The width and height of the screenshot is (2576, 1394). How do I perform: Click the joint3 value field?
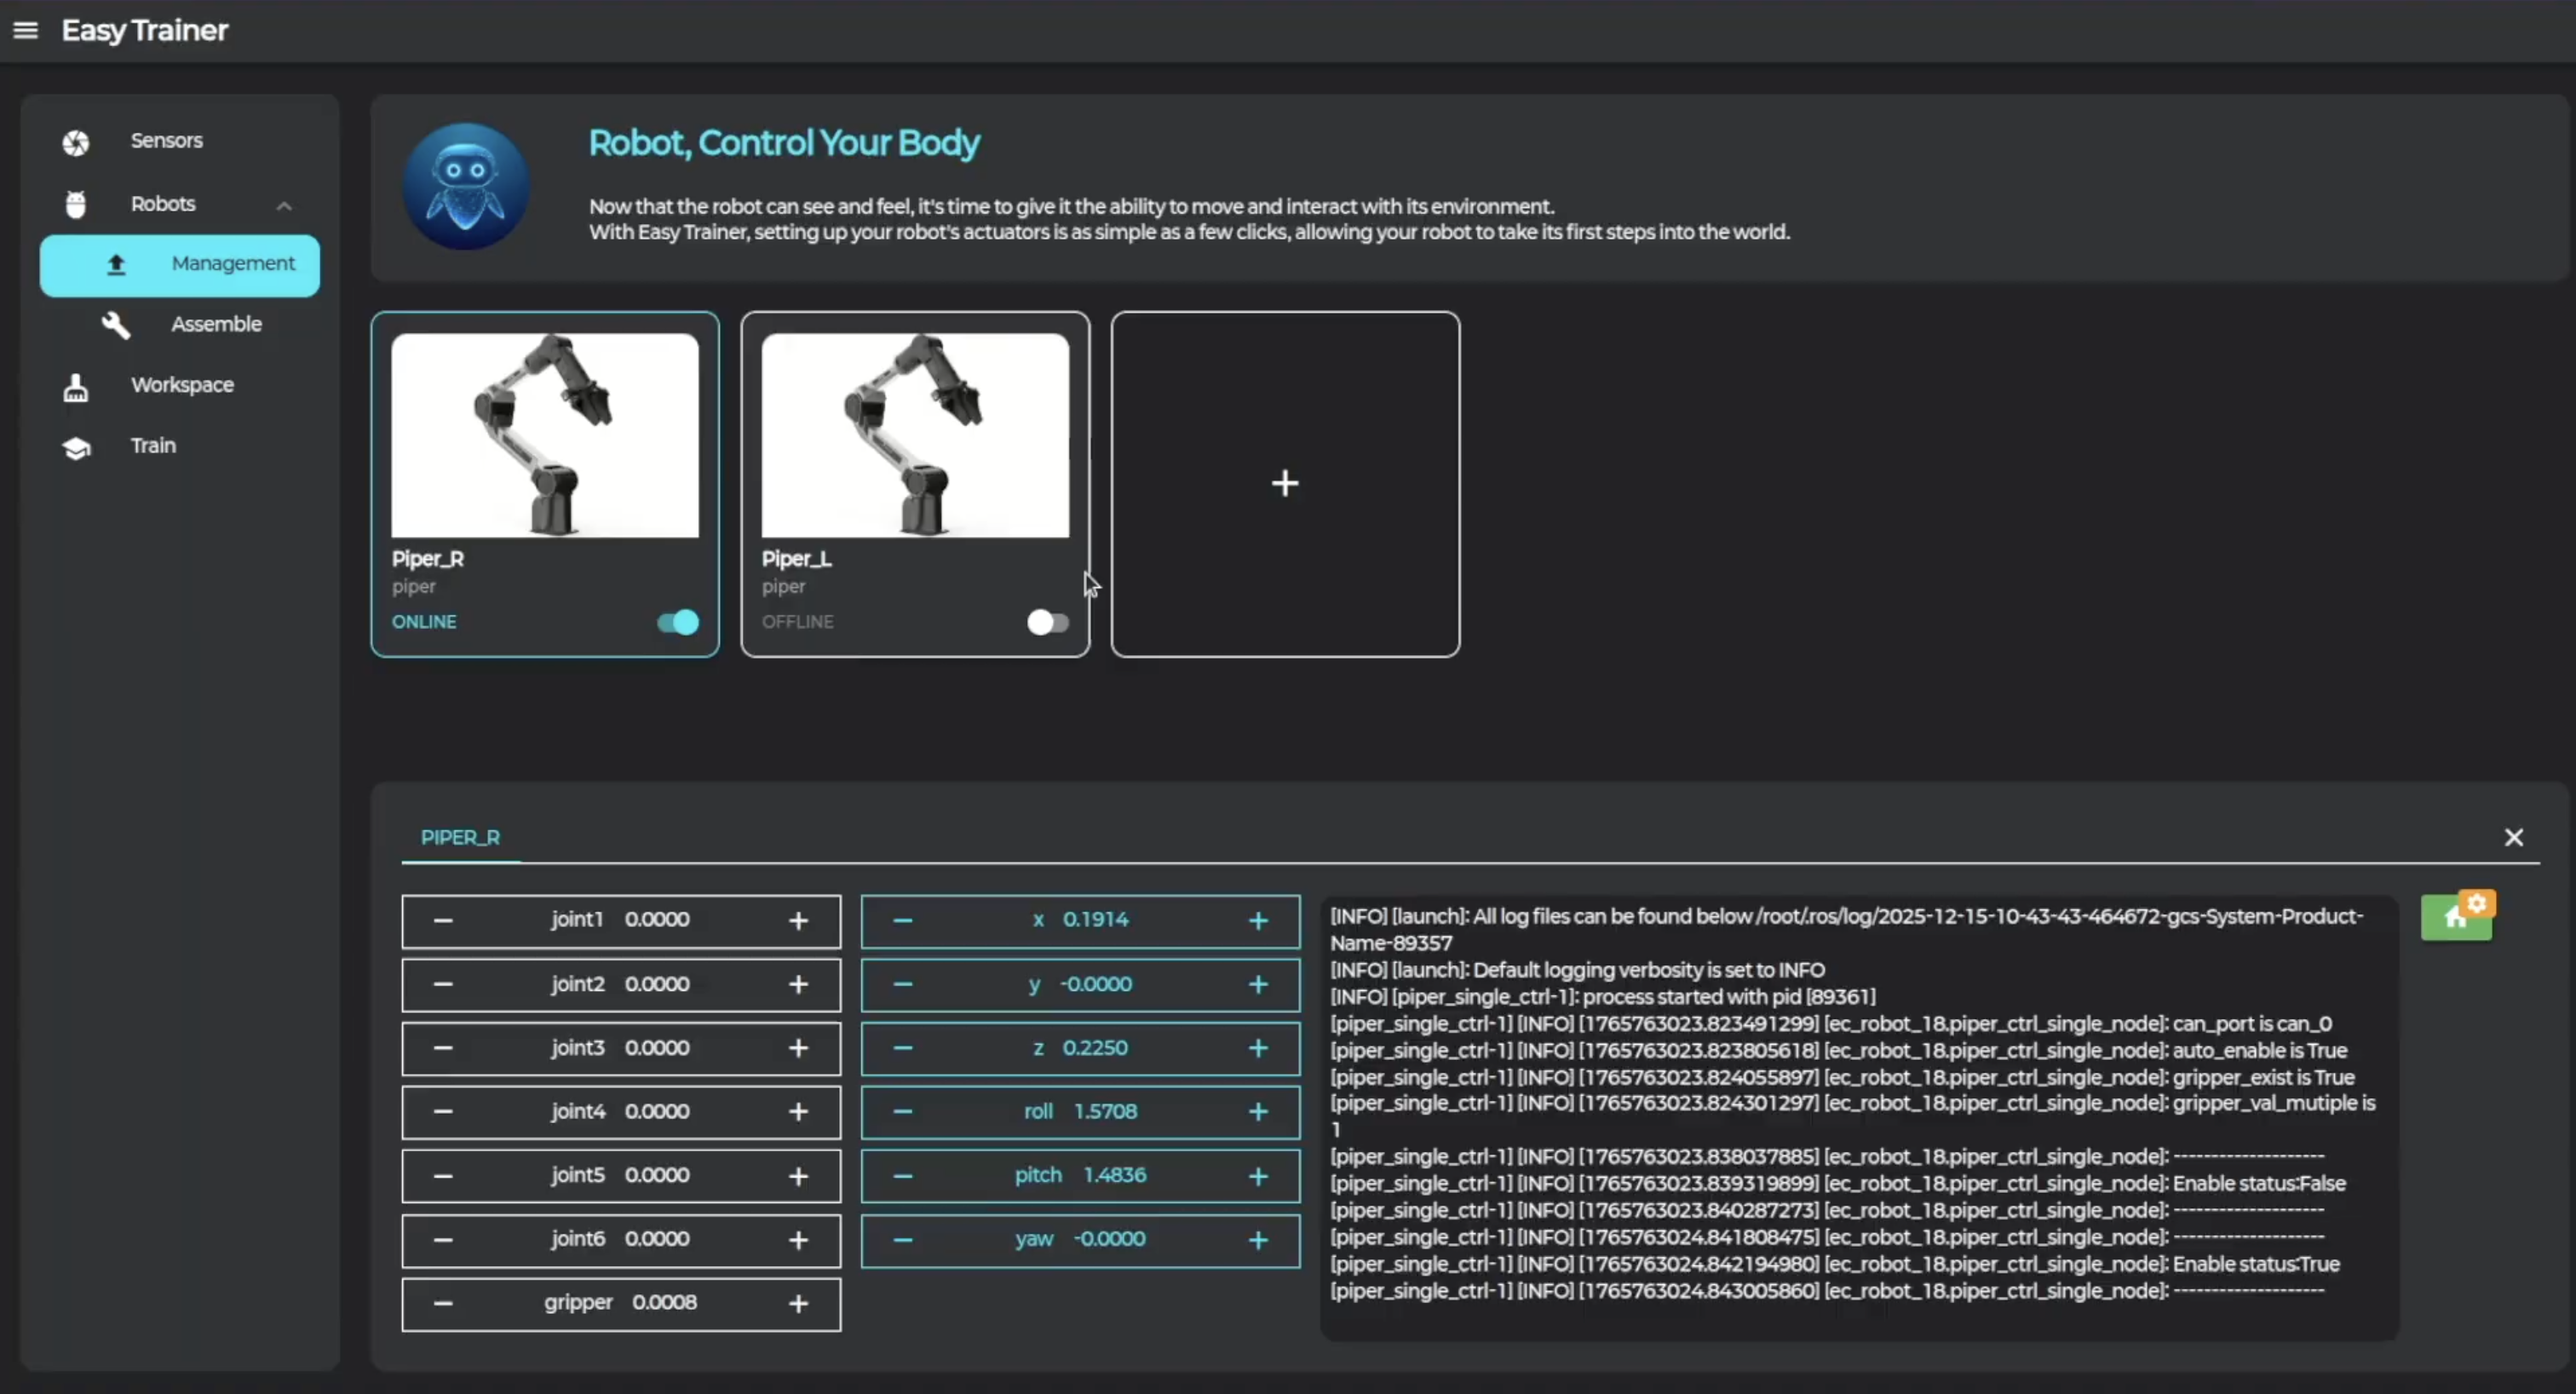click(657, 1048)
